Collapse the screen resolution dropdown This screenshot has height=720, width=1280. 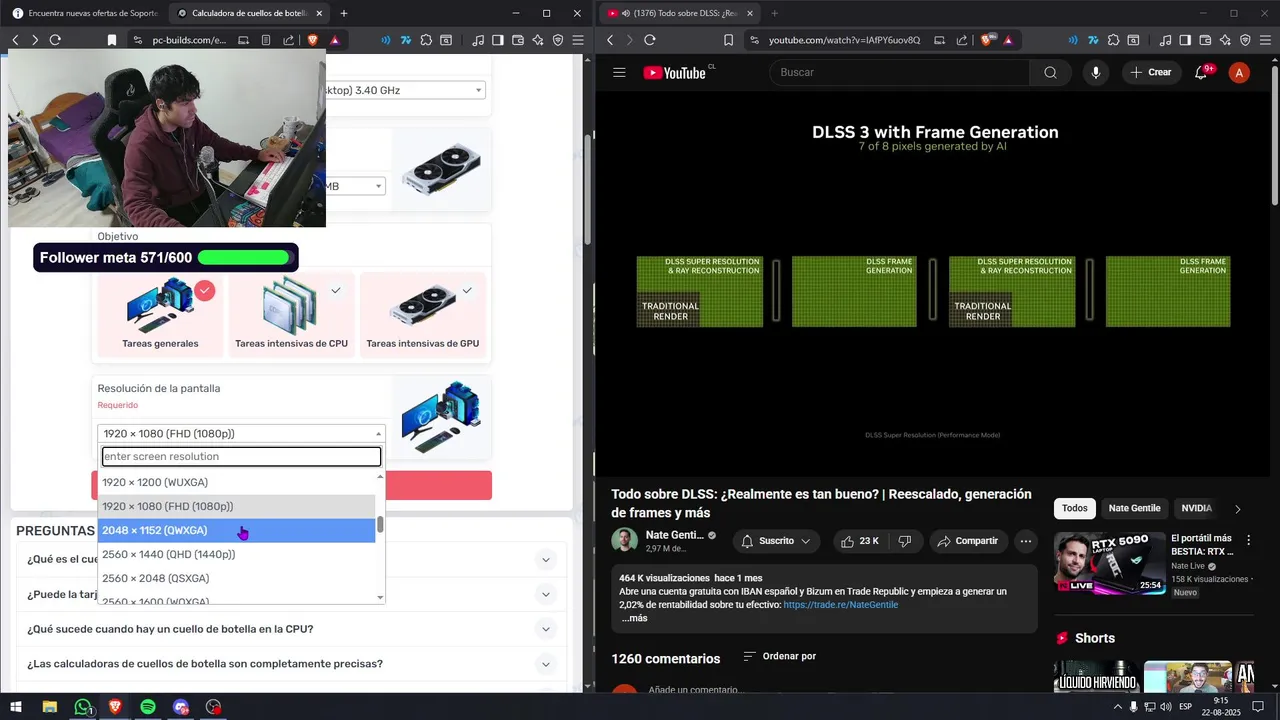click(x=241, y=433)
